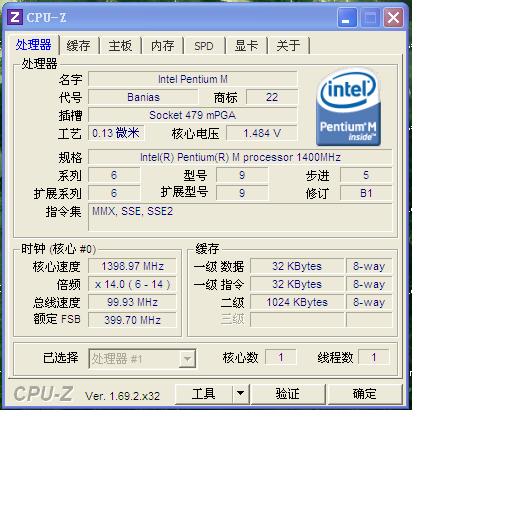Click the 型号 value 9

coord(242,175)
